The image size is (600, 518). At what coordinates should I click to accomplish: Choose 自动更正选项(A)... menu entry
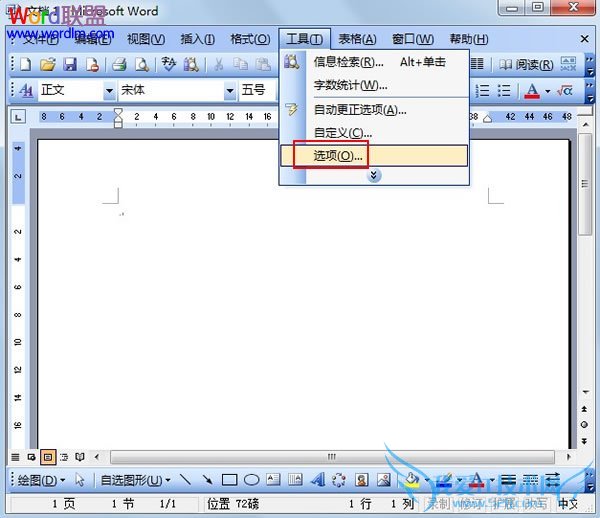click(374, 110)
